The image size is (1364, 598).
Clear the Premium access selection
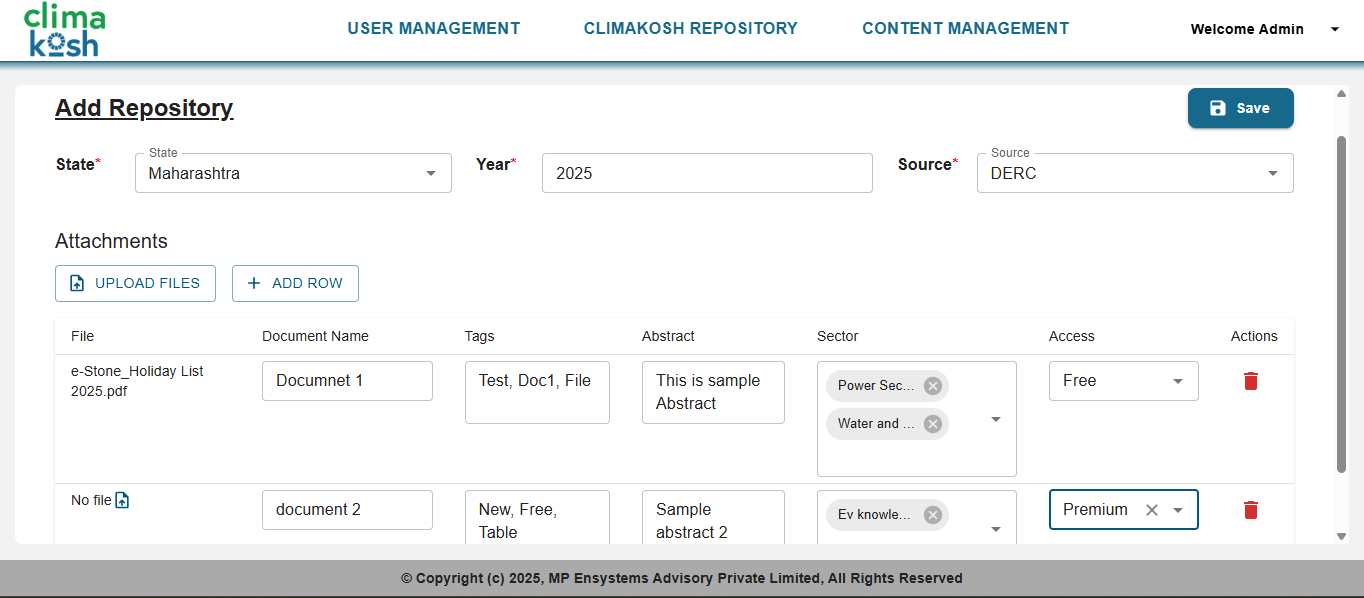(1151, 510)
